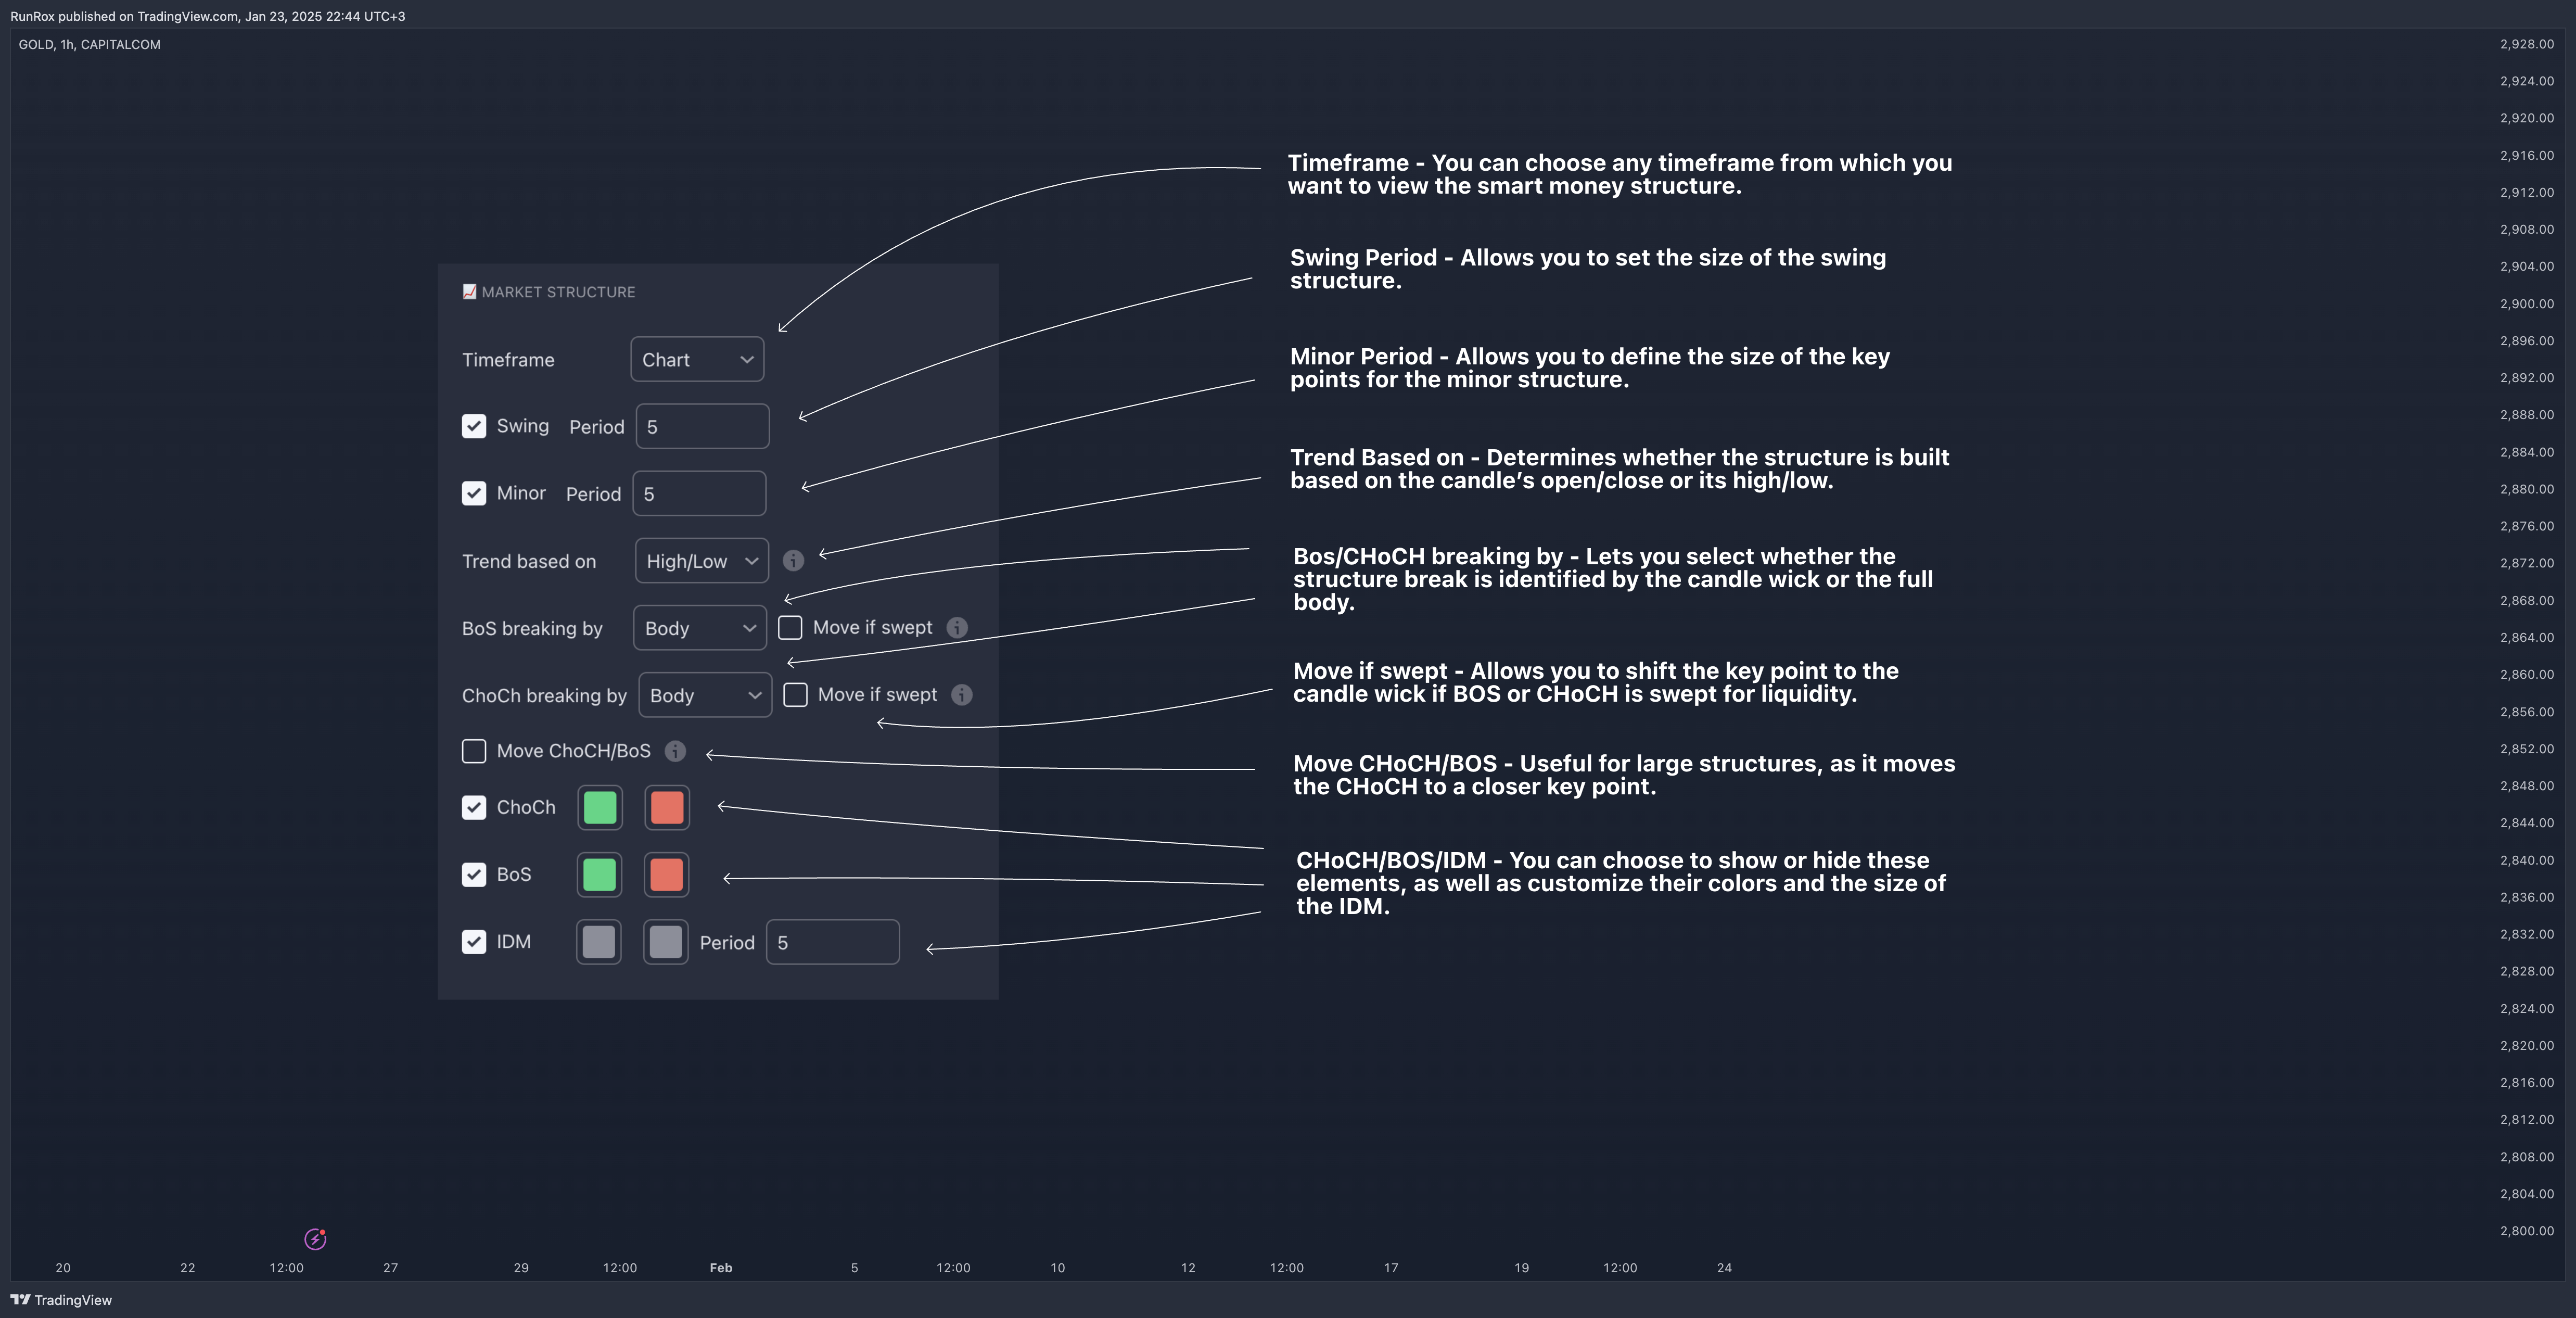
Task: Click the purple lightning event marker on timeline
Action: [315, 1239]
